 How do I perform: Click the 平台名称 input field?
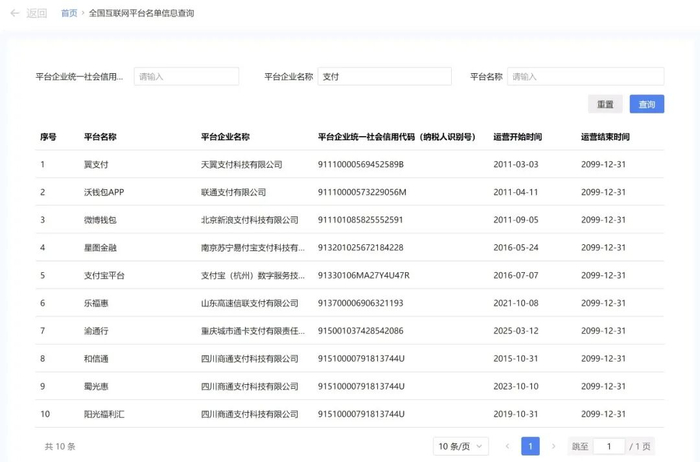pyautogui.click(x=585, y=77)
